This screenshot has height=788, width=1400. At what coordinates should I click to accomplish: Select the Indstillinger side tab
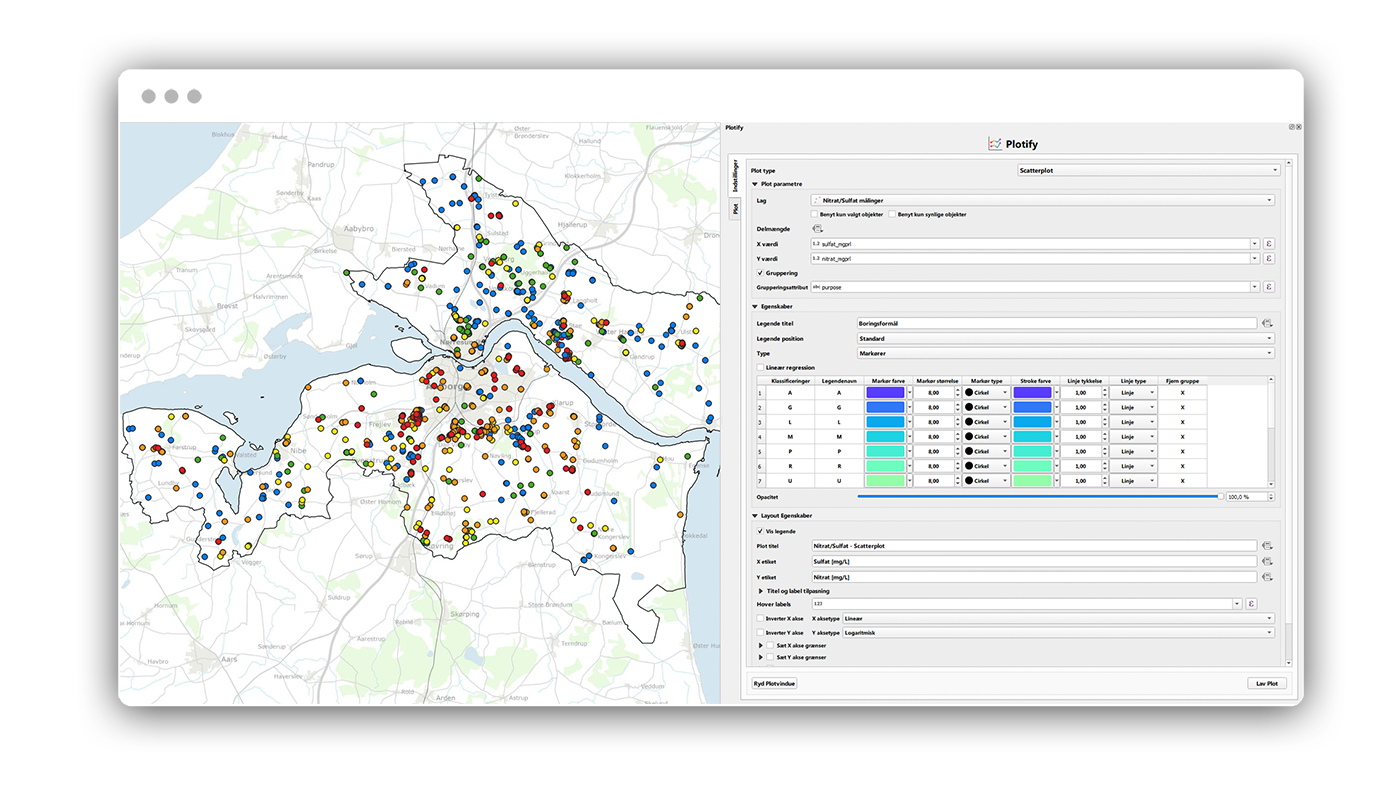point(735,176)
